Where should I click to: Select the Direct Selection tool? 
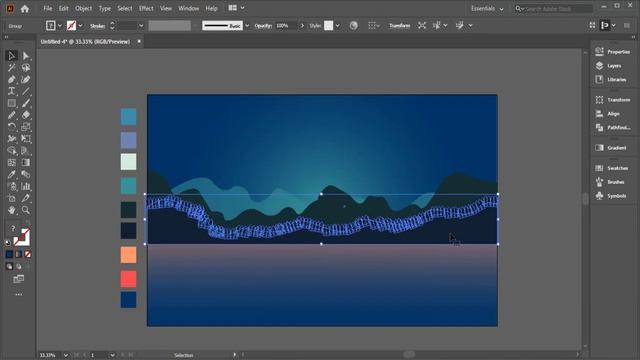pyautogui.click(x=26, y=56)
